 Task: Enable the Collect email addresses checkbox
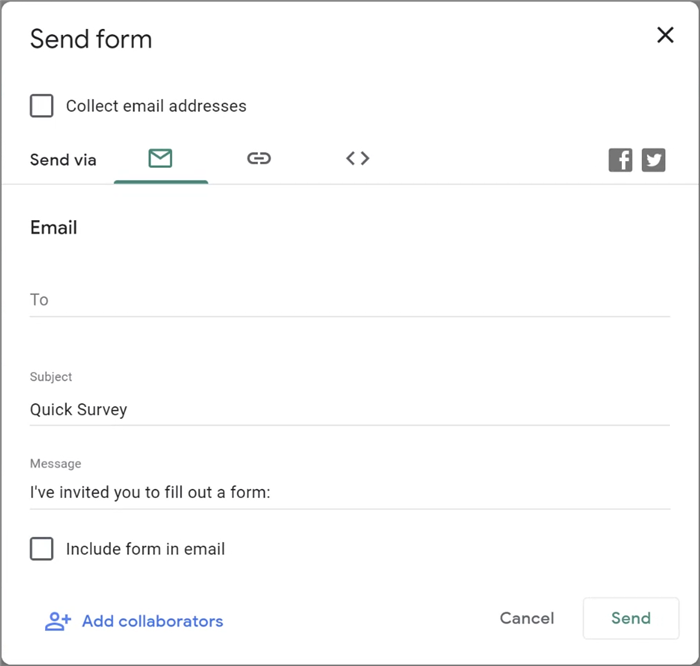pos(41,106)
